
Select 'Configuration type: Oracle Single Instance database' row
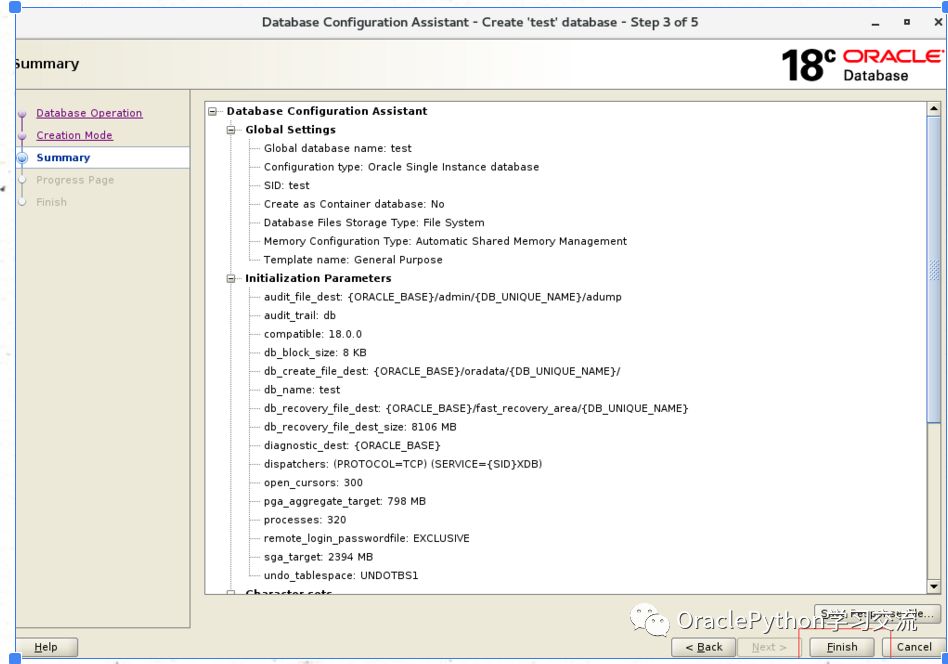coord(401,168)
